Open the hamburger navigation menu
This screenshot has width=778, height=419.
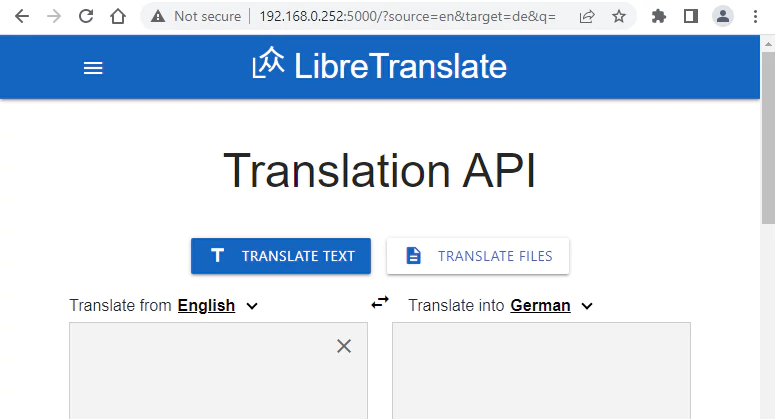(93, 68)
